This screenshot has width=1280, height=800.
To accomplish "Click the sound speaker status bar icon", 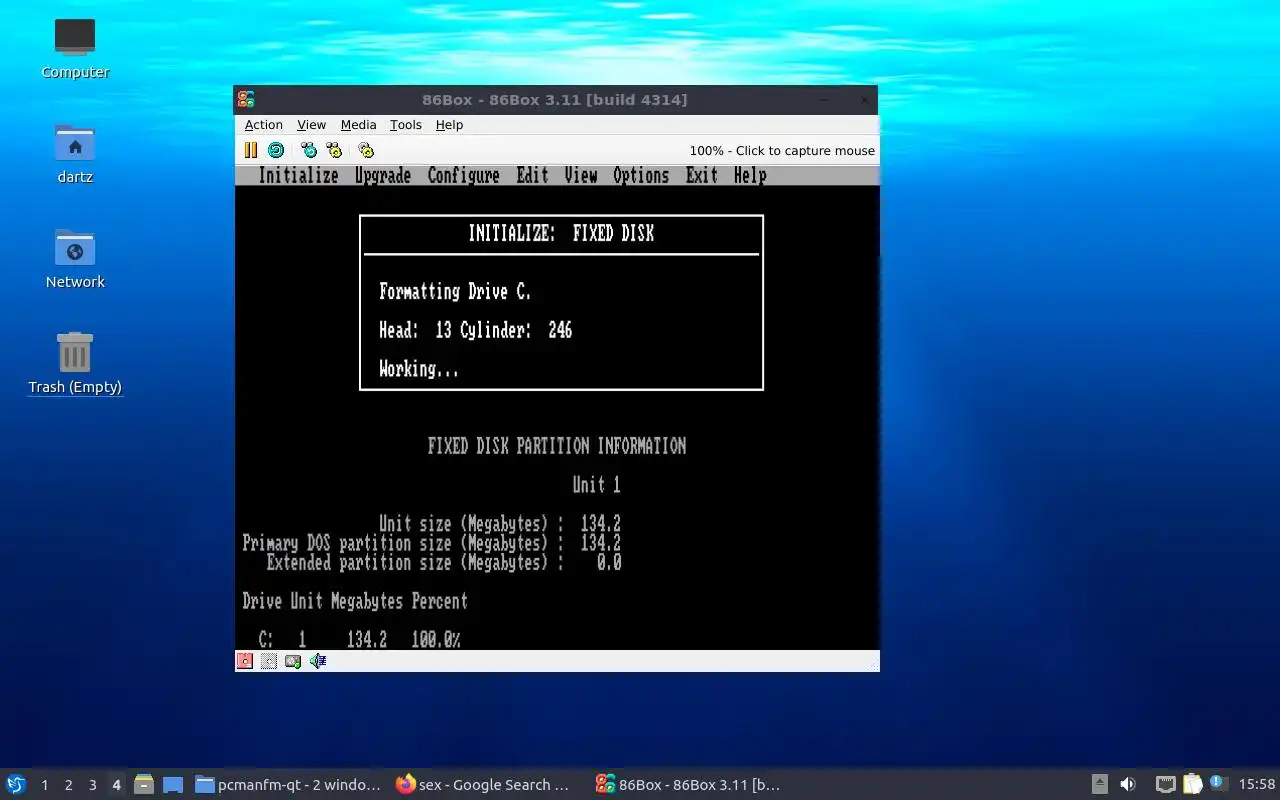I will [318, 661].
